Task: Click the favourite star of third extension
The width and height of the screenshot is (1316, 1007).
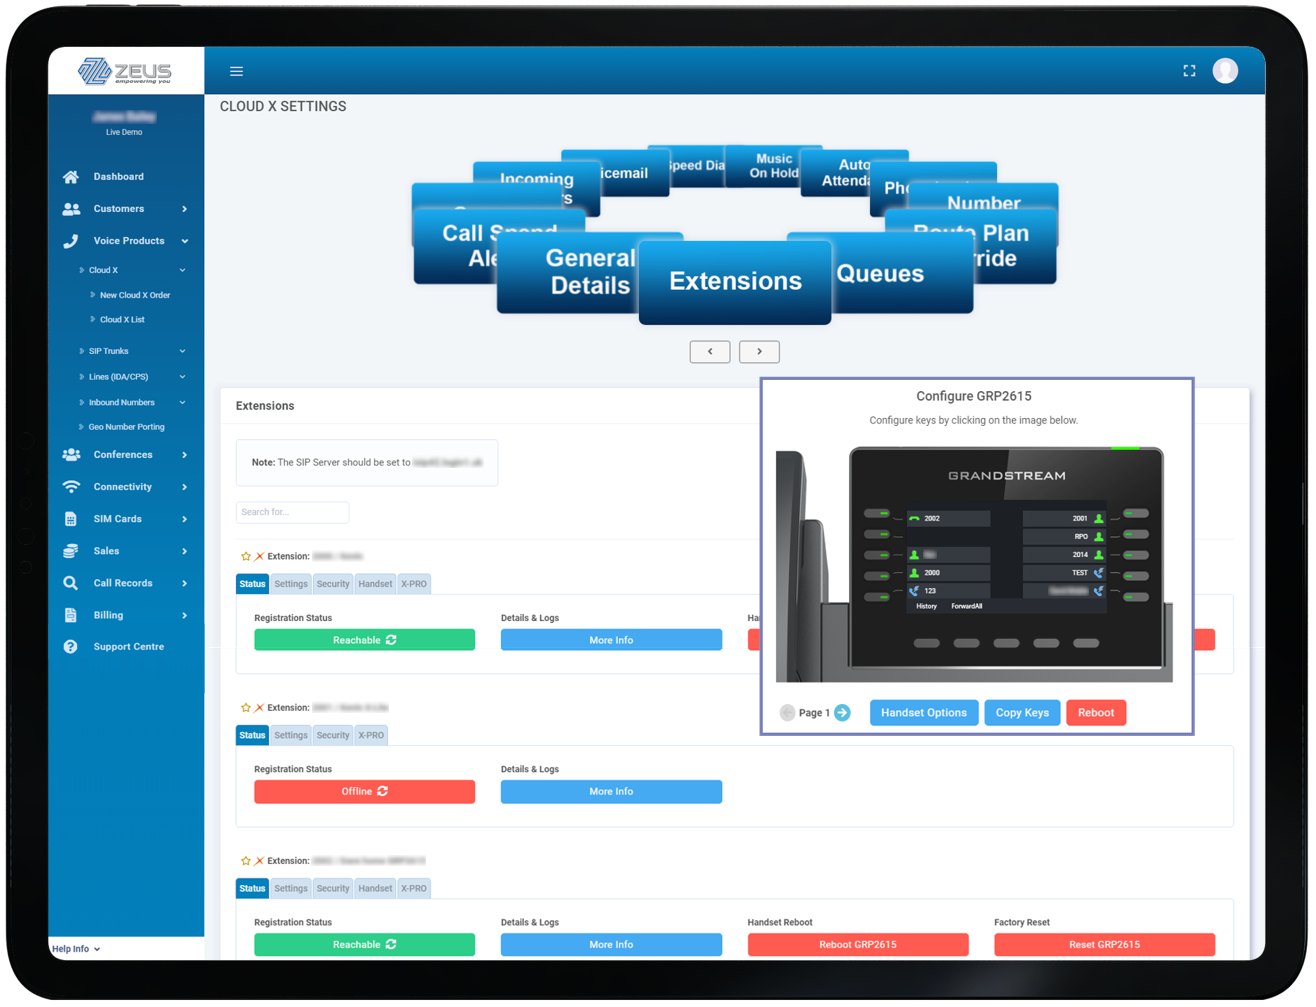Action: 245,861
